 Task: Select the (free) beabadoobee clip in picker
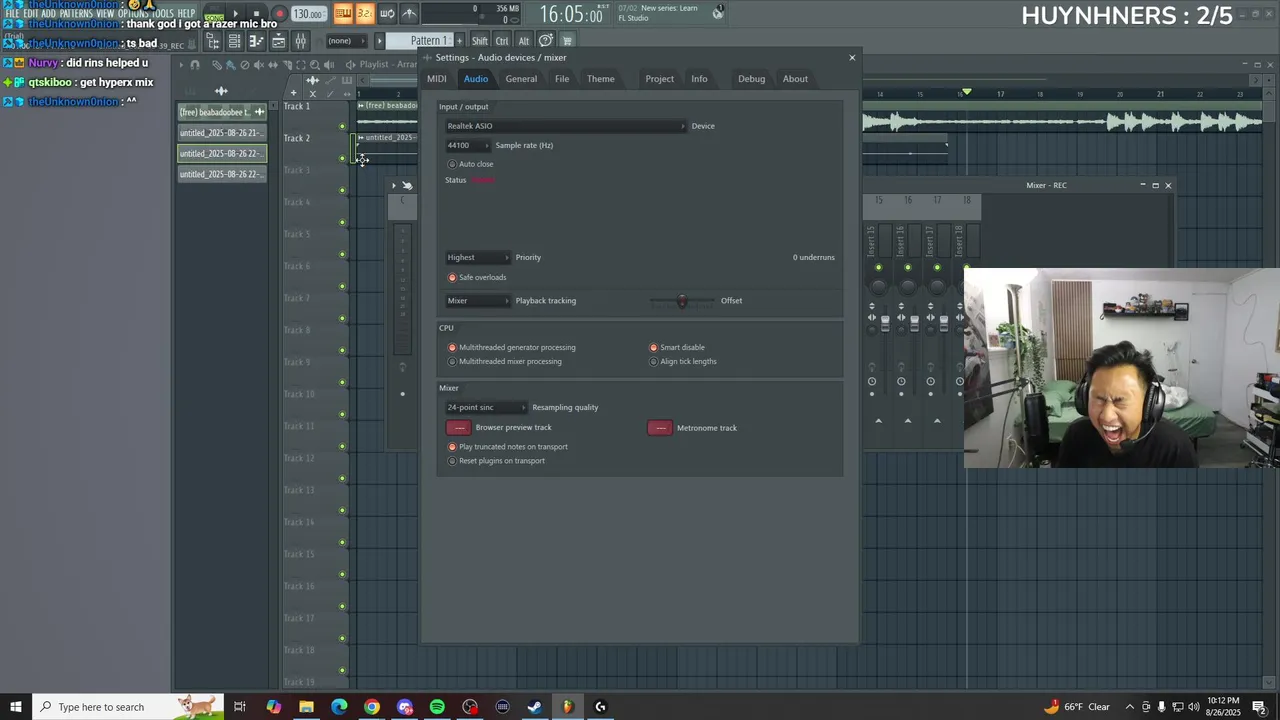point(222,112)
